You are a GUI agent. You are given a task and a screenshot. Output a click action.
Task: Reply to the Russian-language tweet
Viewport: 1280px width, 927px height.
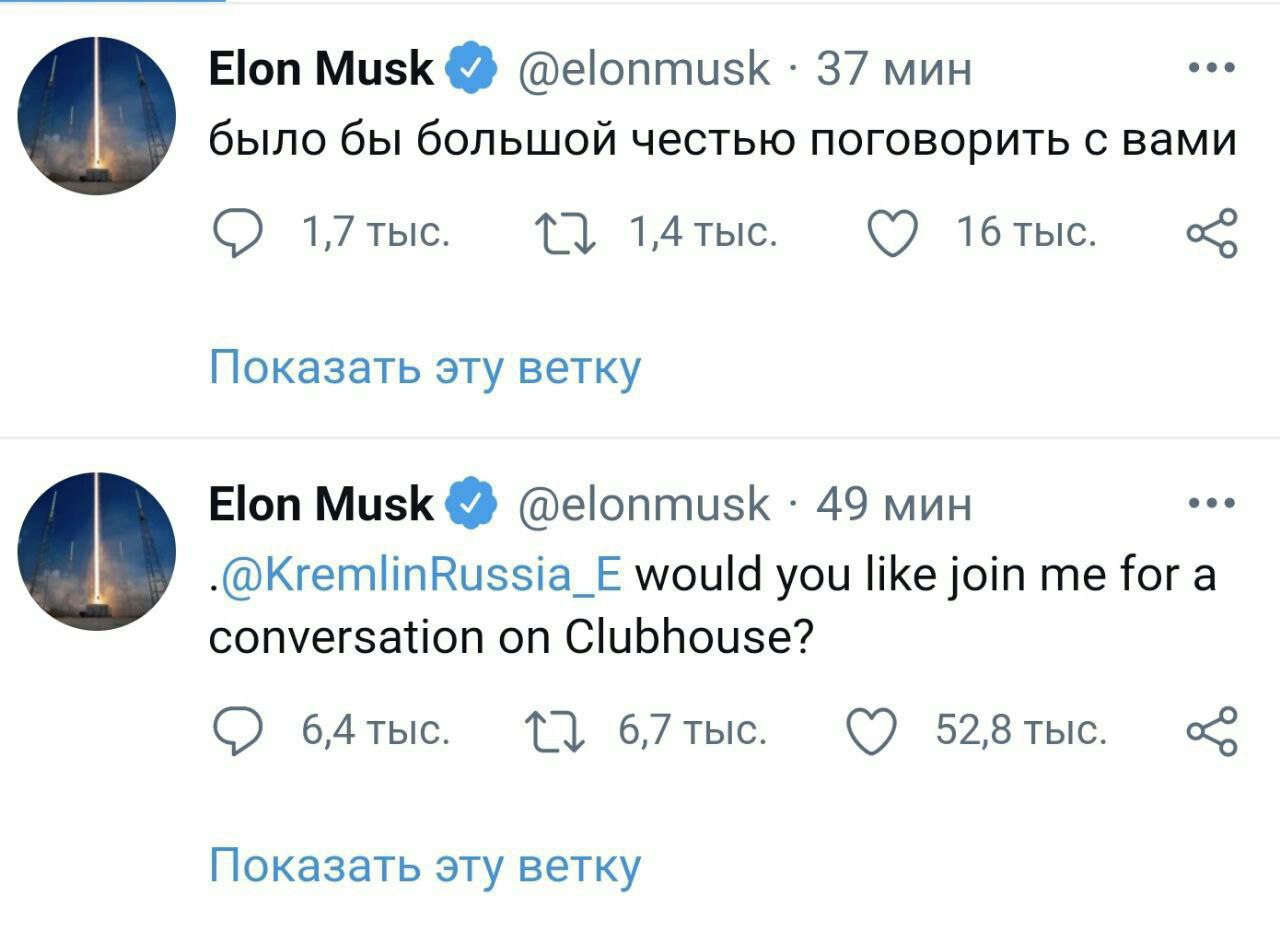(233, 235)
